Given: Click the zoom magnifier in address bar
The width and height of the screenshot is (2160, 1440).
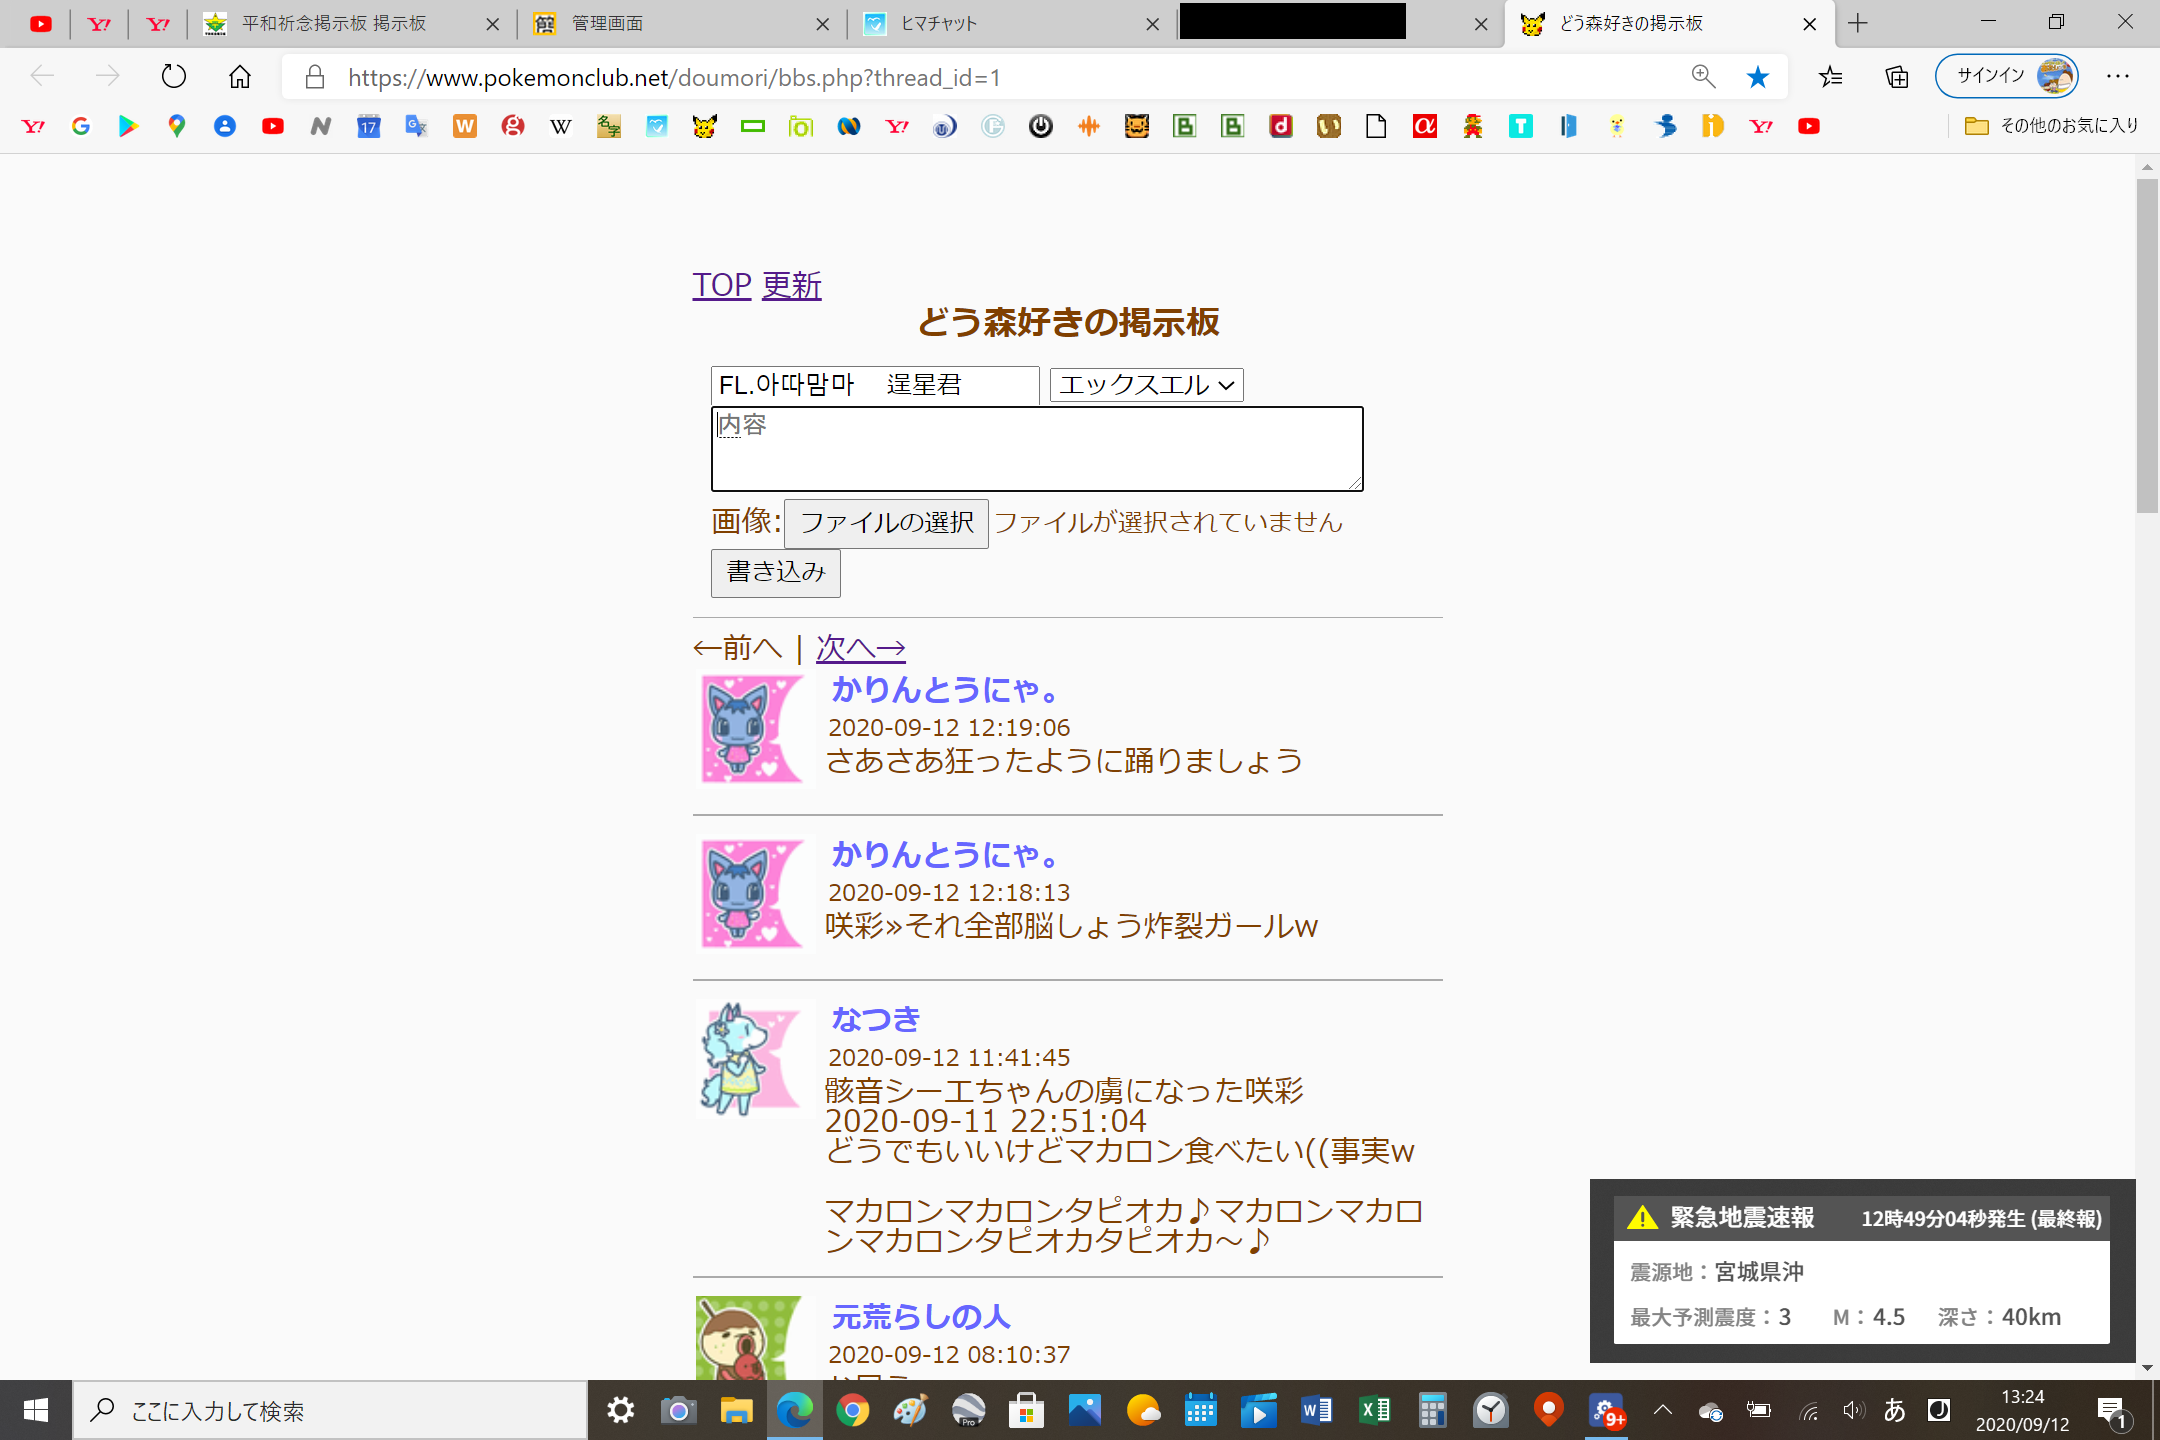Looking at the screenshot, I should point(1703,77).
